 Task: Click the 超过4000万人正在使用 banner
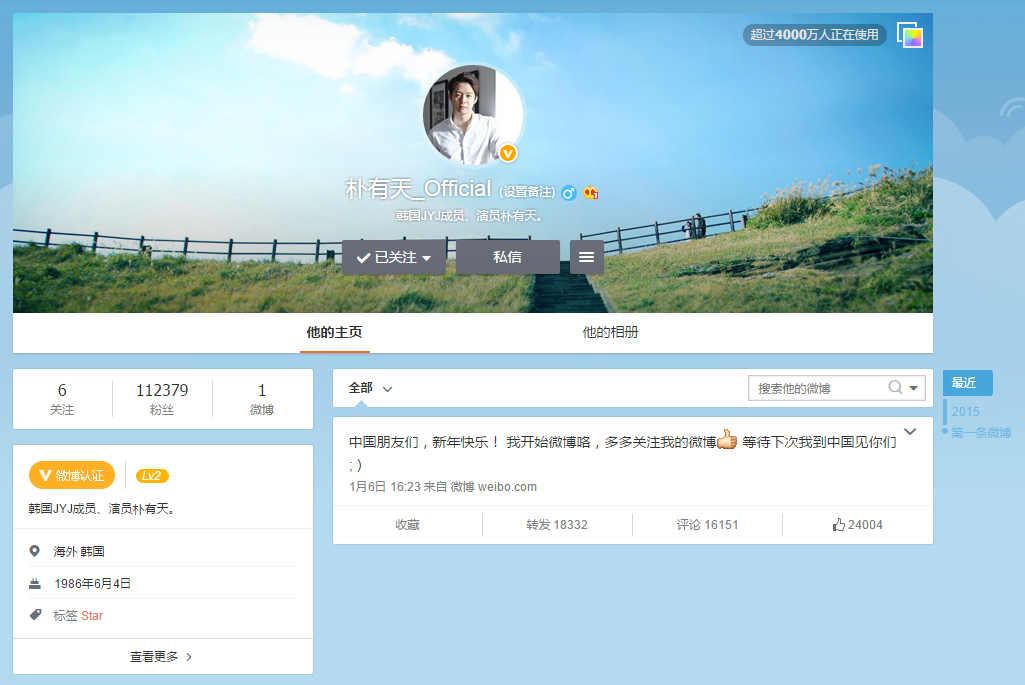point(815,35)
